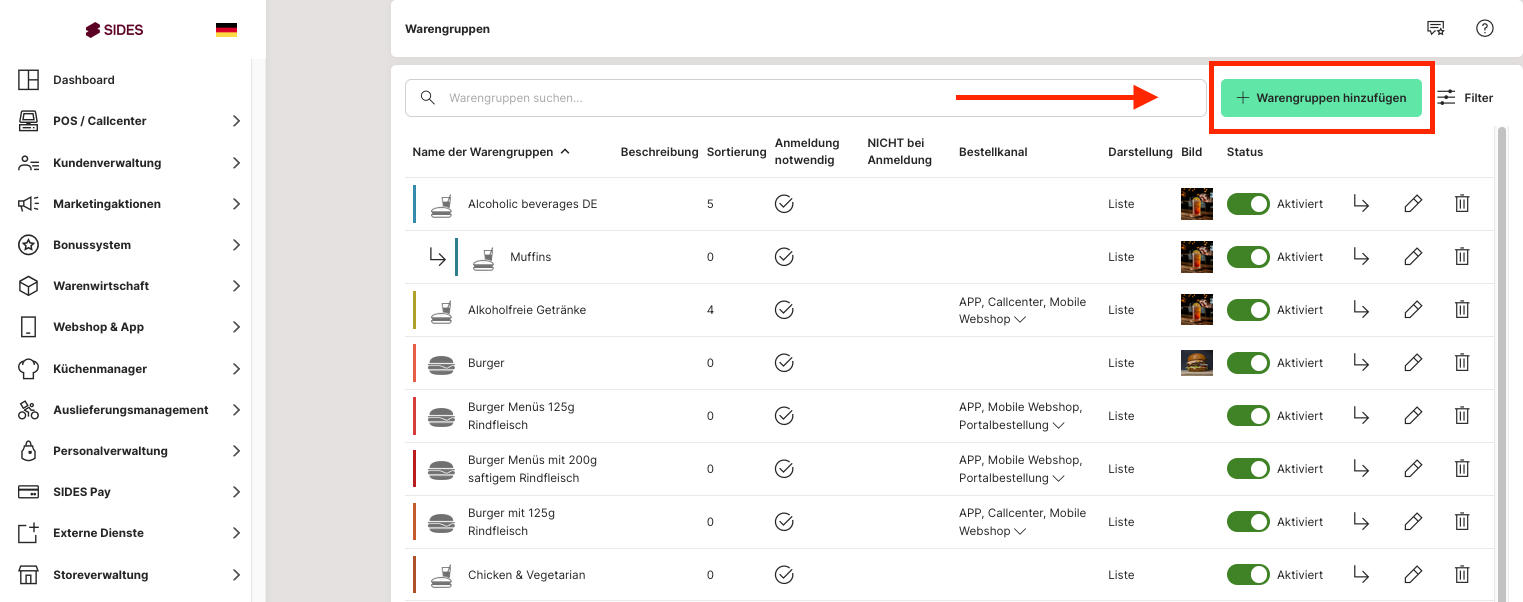Open Dashboard from the sidebar
This screenshot has width=1523, height=602.
click(84, 80)
